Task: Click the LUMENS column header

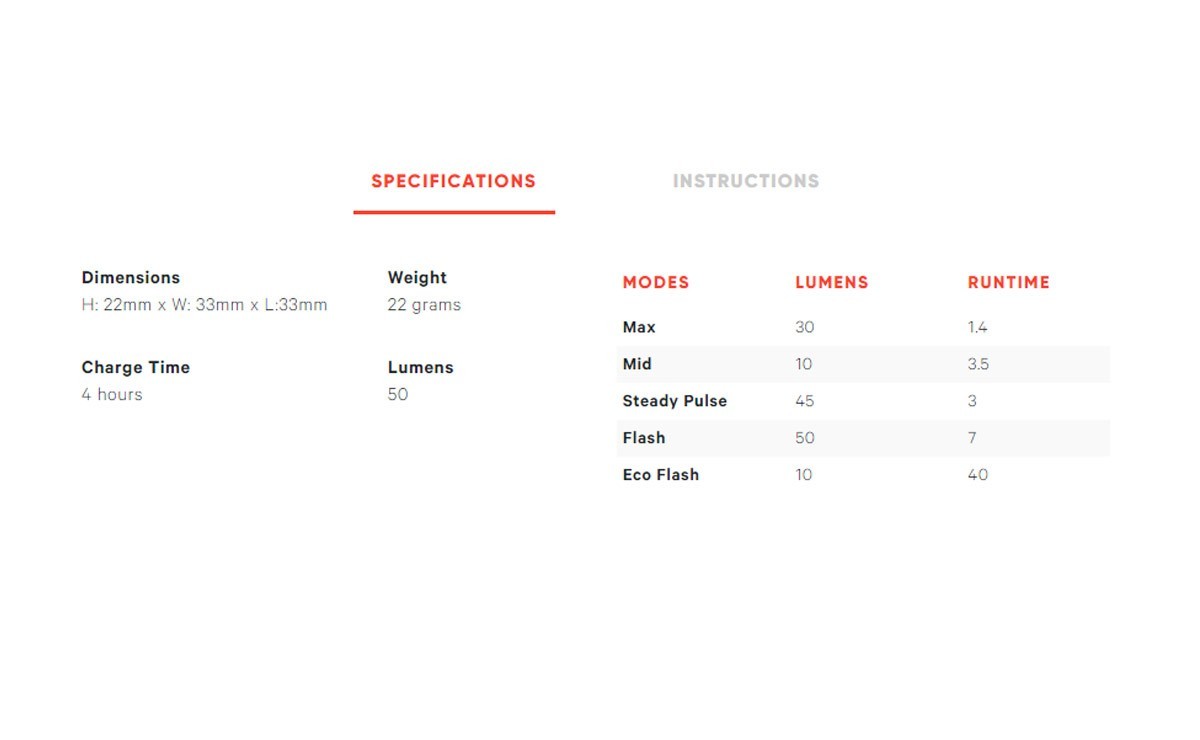Action: pyautogui.click(x=832, y=283)
